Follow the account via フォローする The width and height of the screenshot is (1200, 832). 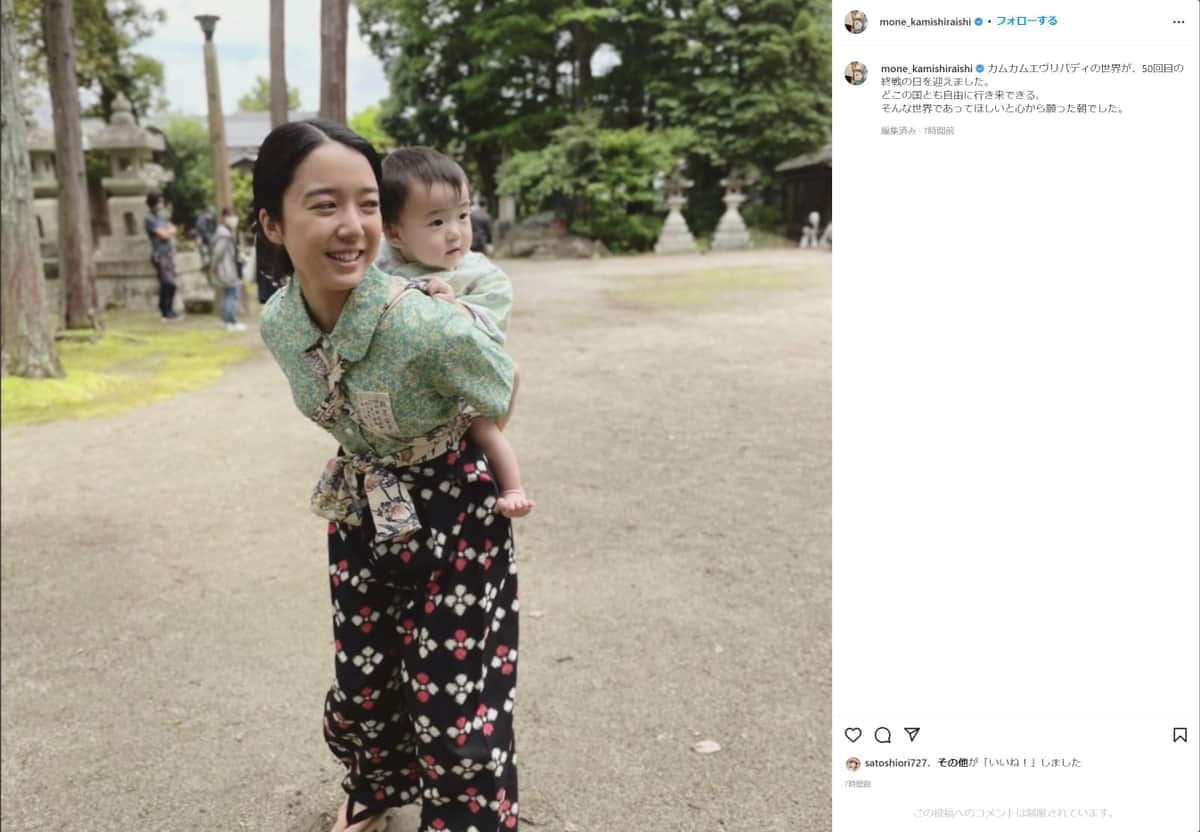(1026, 21)
